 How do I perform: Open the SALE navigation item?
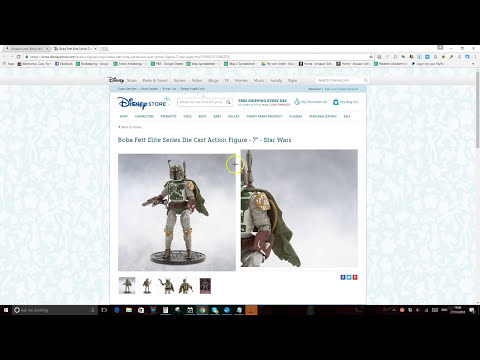pos(347,116)
